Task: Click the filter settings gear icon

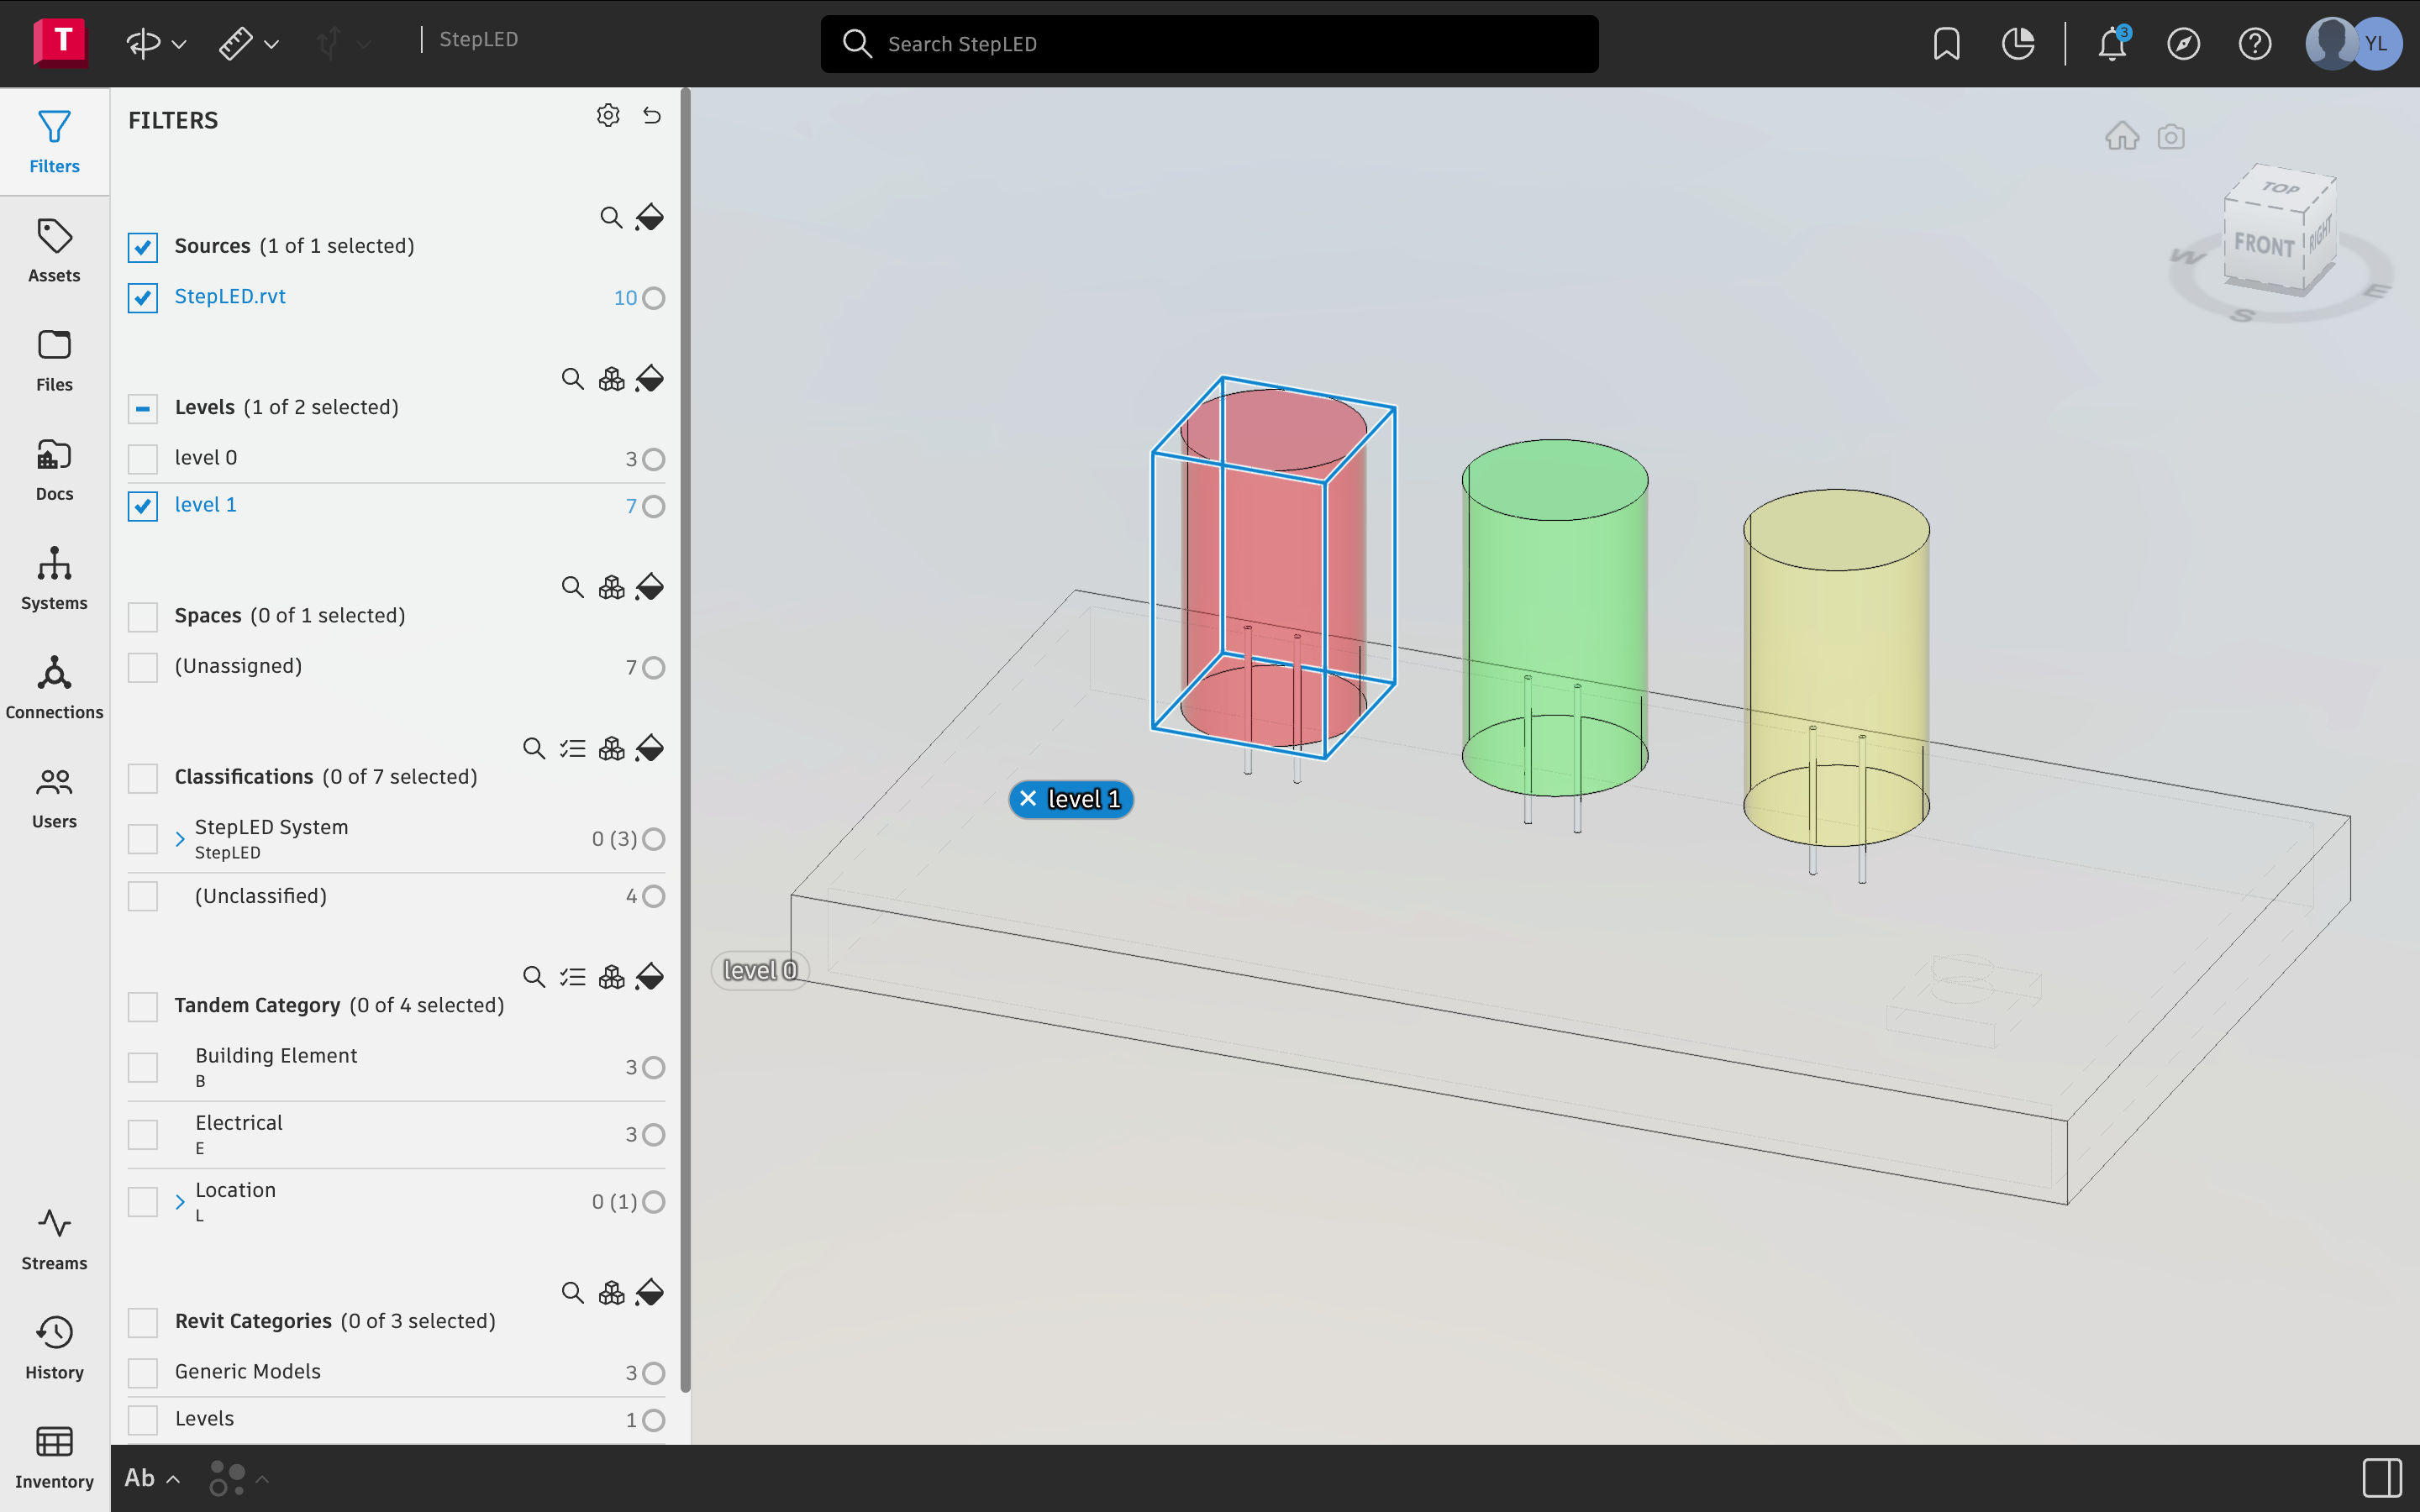Action: [x=608, y=116]
